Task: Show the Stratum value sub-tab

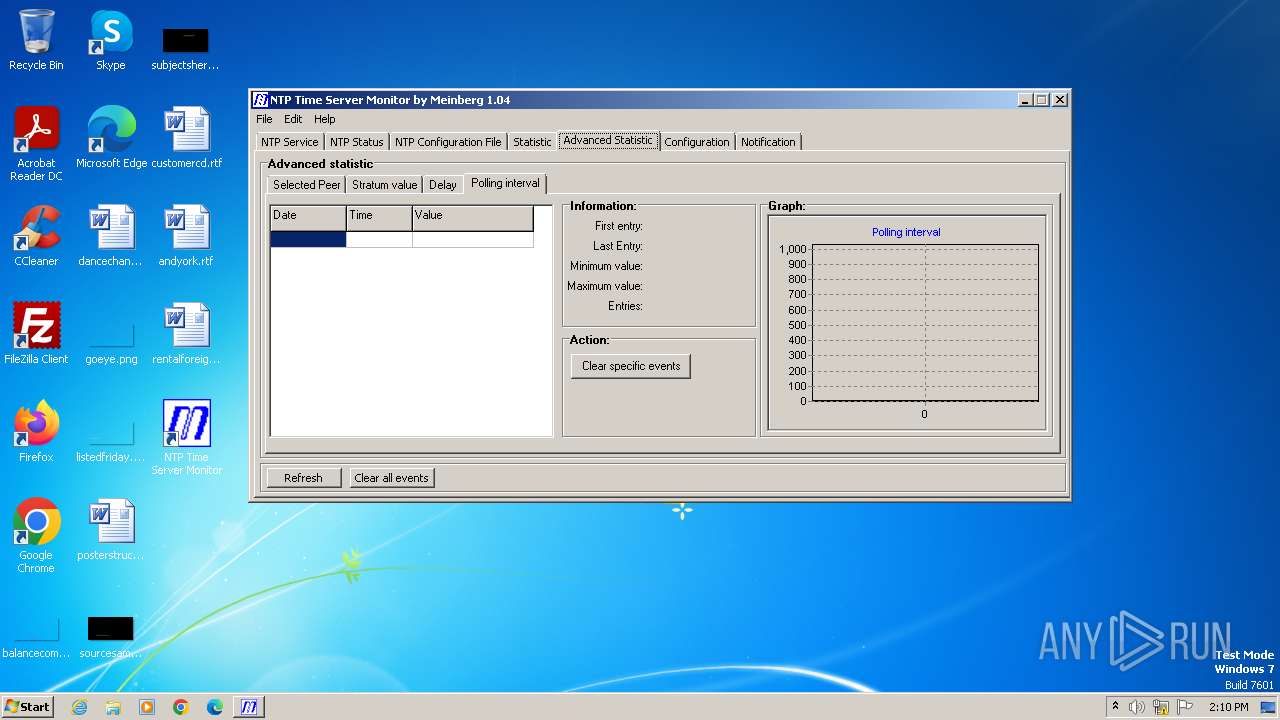Action: pyautogui.click(x=385, y=185)
